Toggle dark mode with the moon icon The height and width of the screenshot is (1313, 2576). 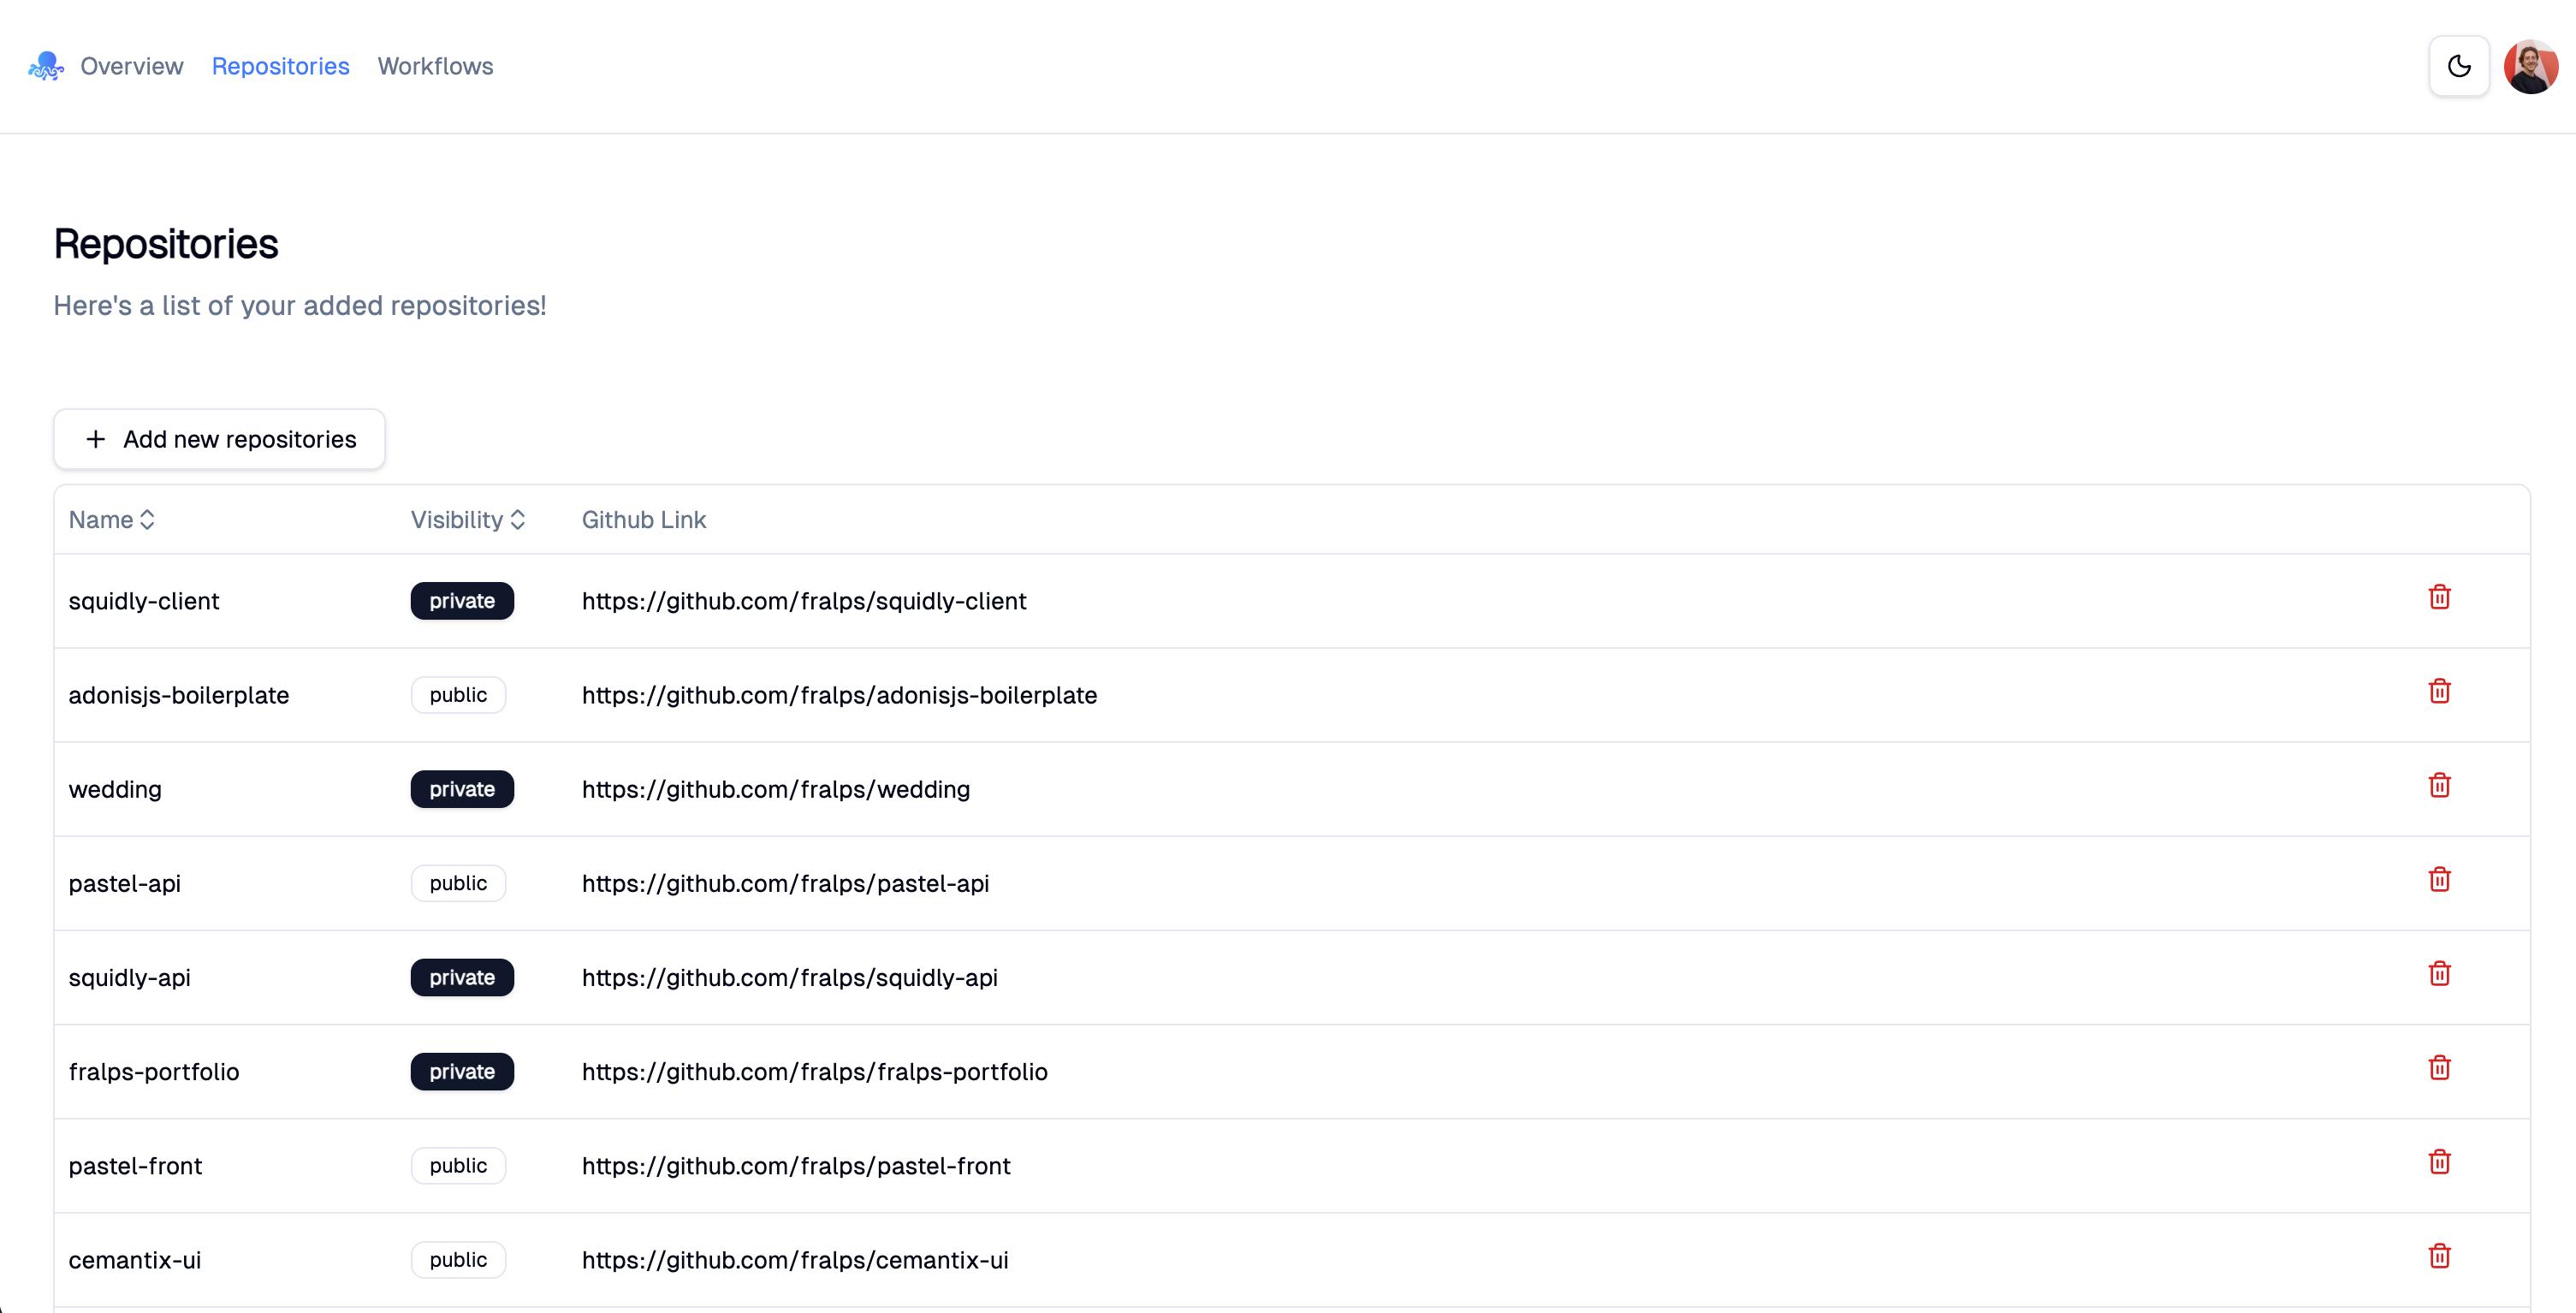[2459, 65]
